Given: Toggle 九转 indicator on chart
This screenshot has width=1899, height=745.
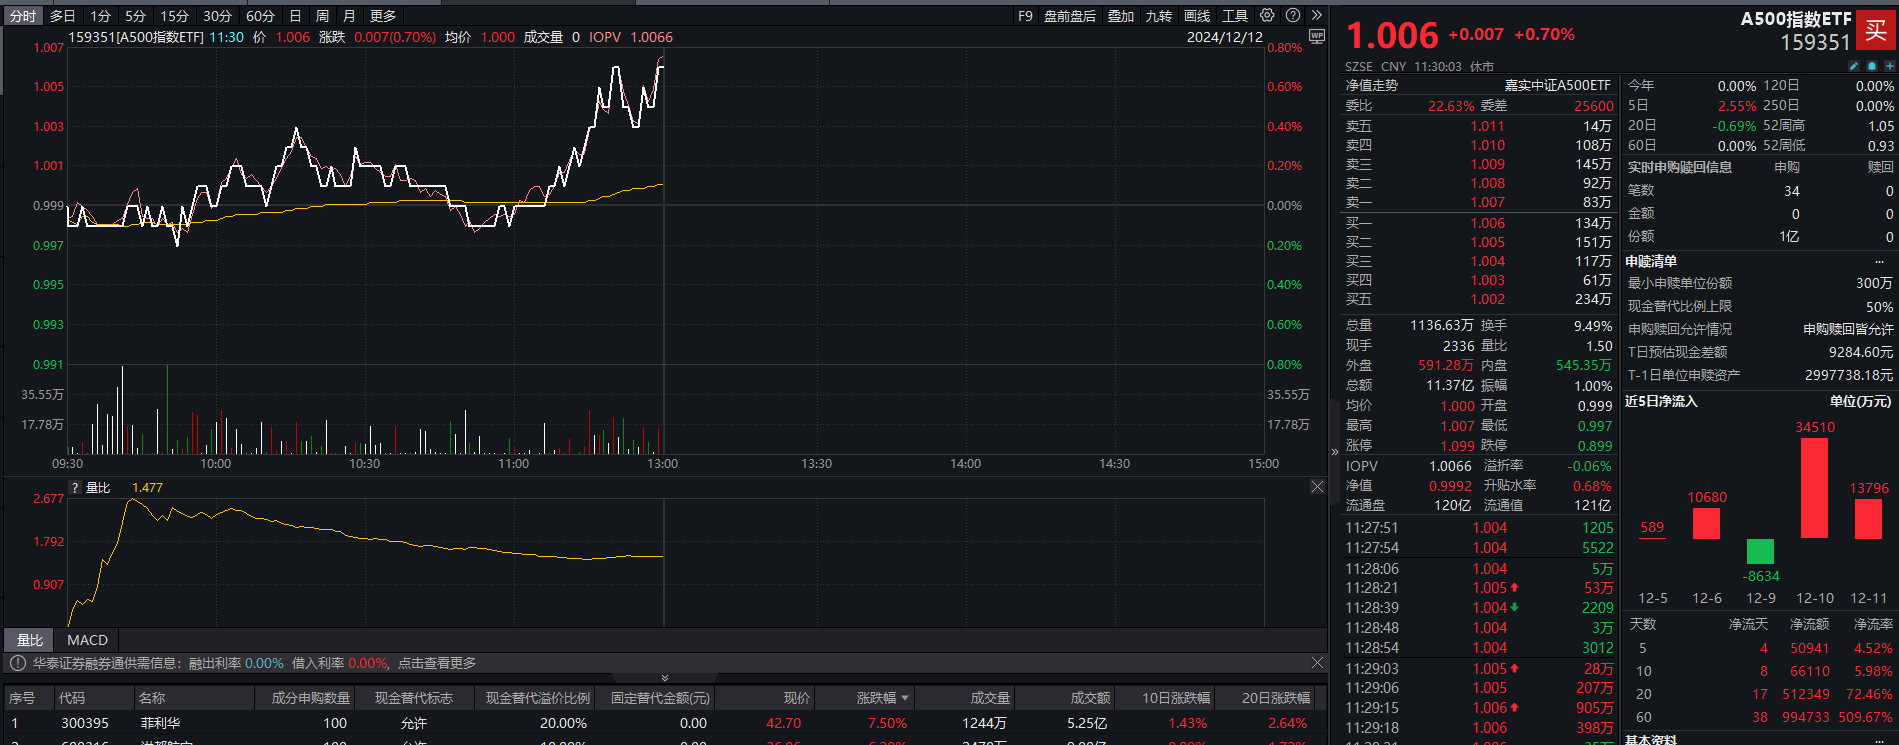Looking at the screenshot, I should click(x=1158, y=16).
